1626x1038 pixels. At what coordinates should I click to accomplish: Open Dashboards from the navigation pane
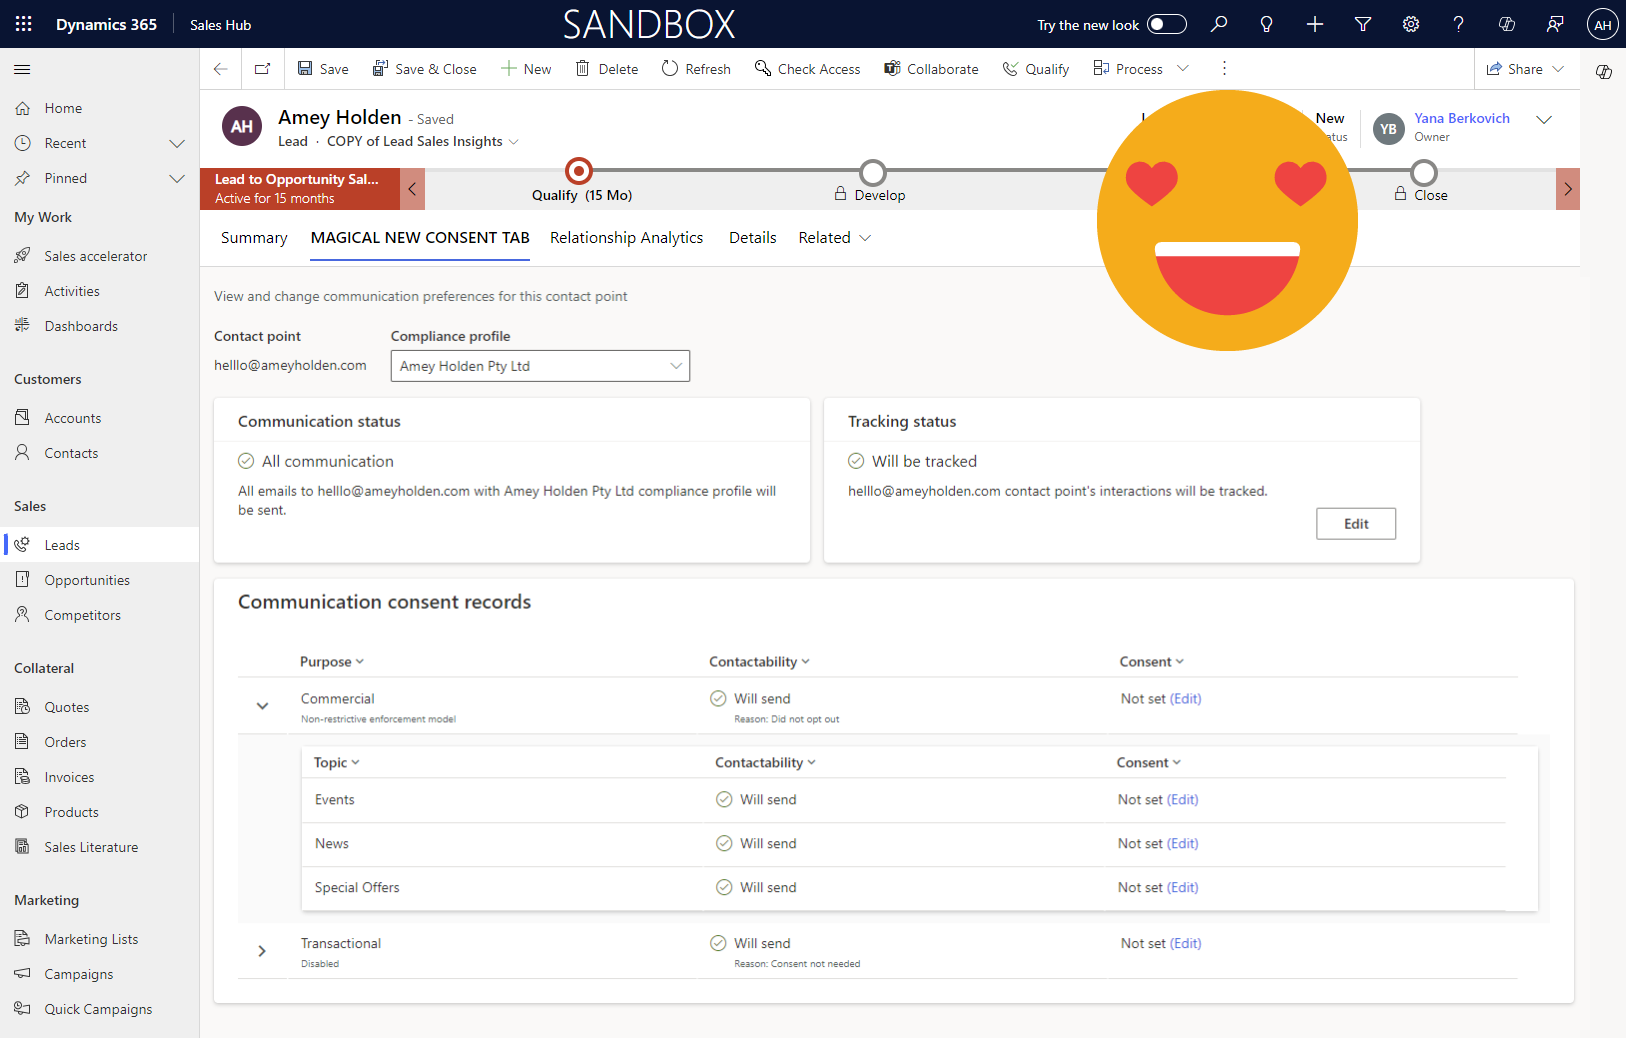(81, 325)
